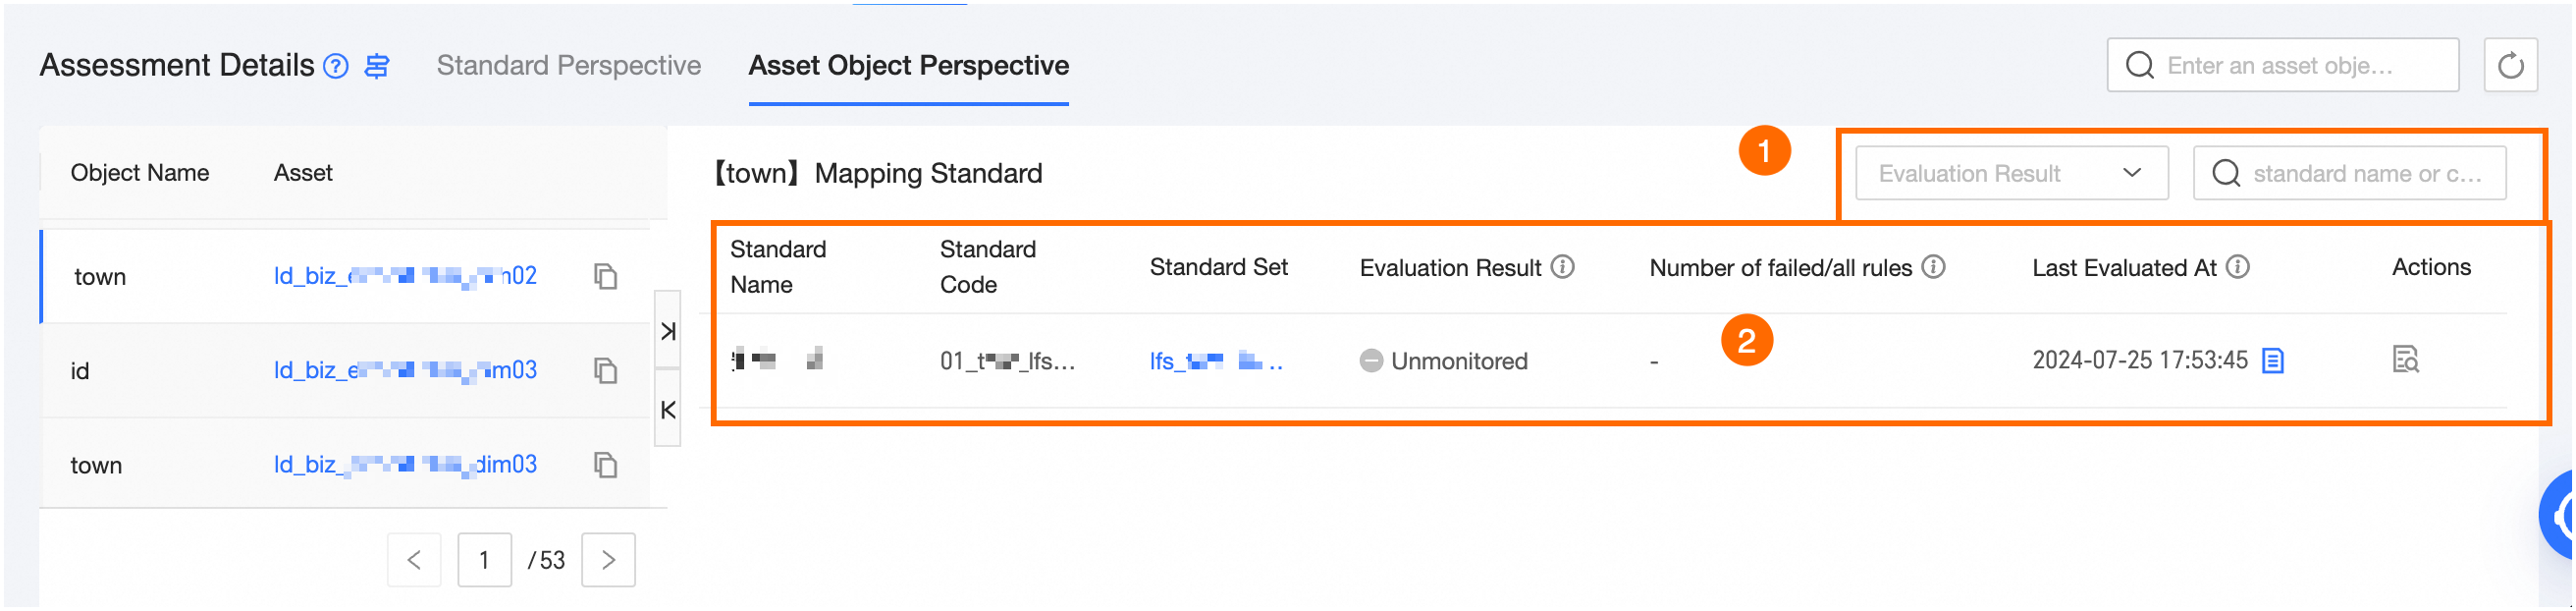Expand the left panel with arrow handle

click(x=668, y=331)
